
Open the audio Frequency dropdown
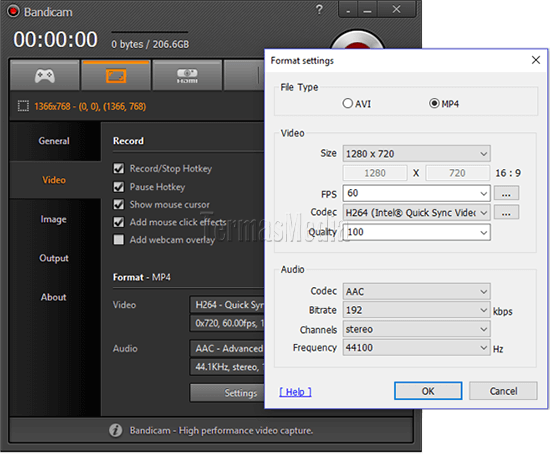[416, 348]
